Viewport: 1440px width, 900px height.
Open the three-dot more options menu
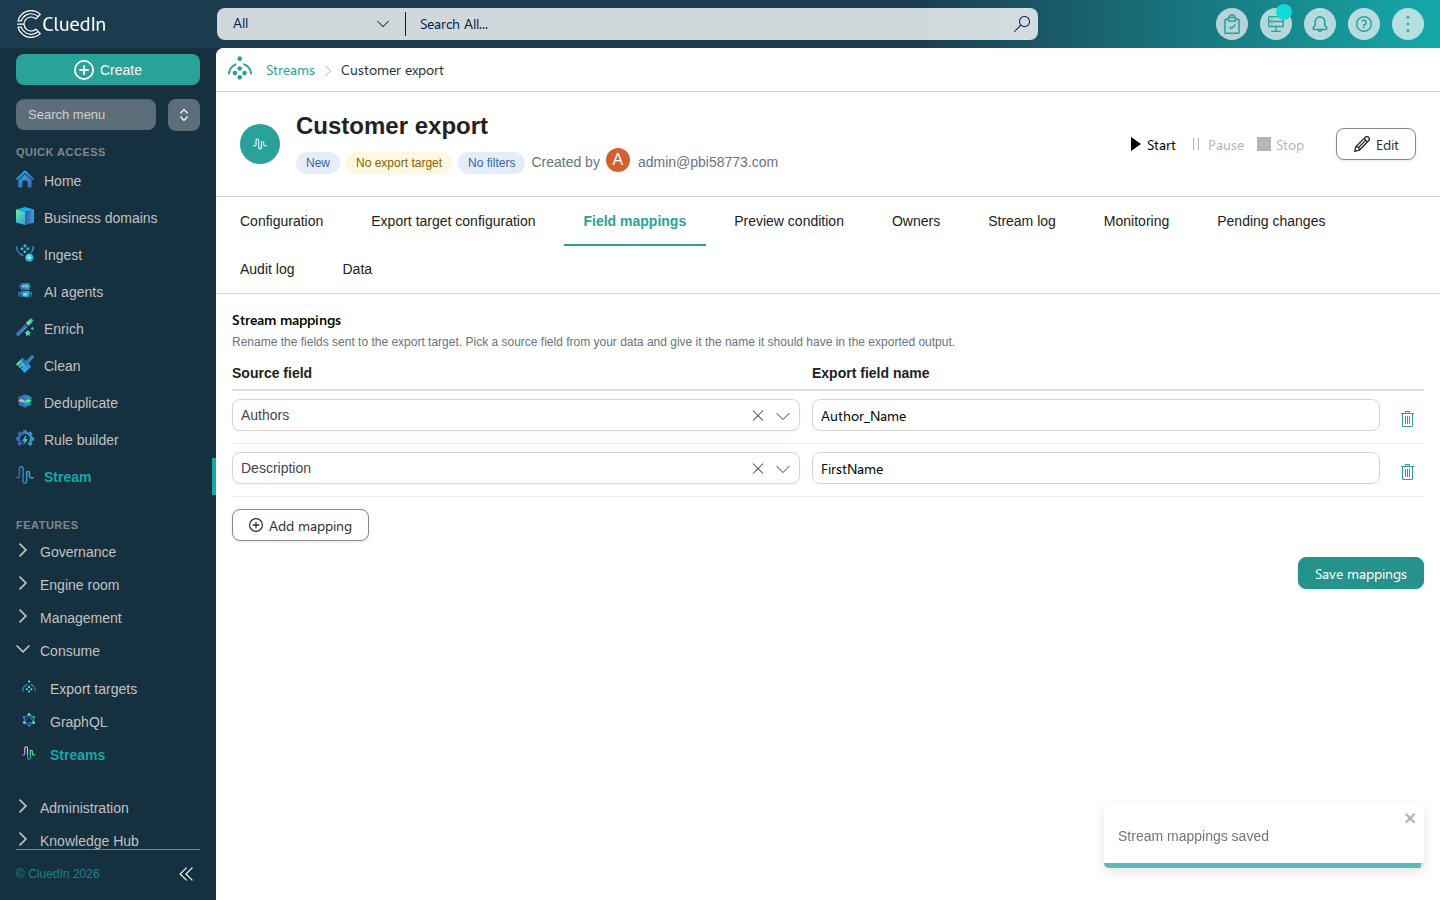coord(1408,24)
